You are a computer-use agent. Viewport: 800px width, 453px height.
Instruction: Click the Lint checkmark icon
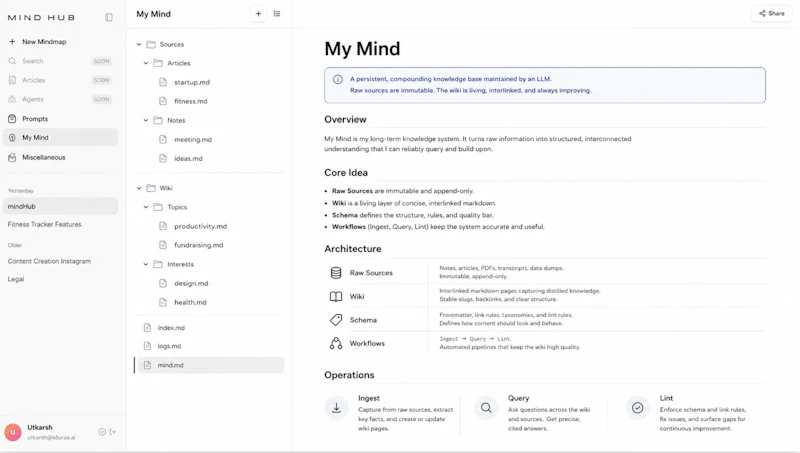[638, 408]
